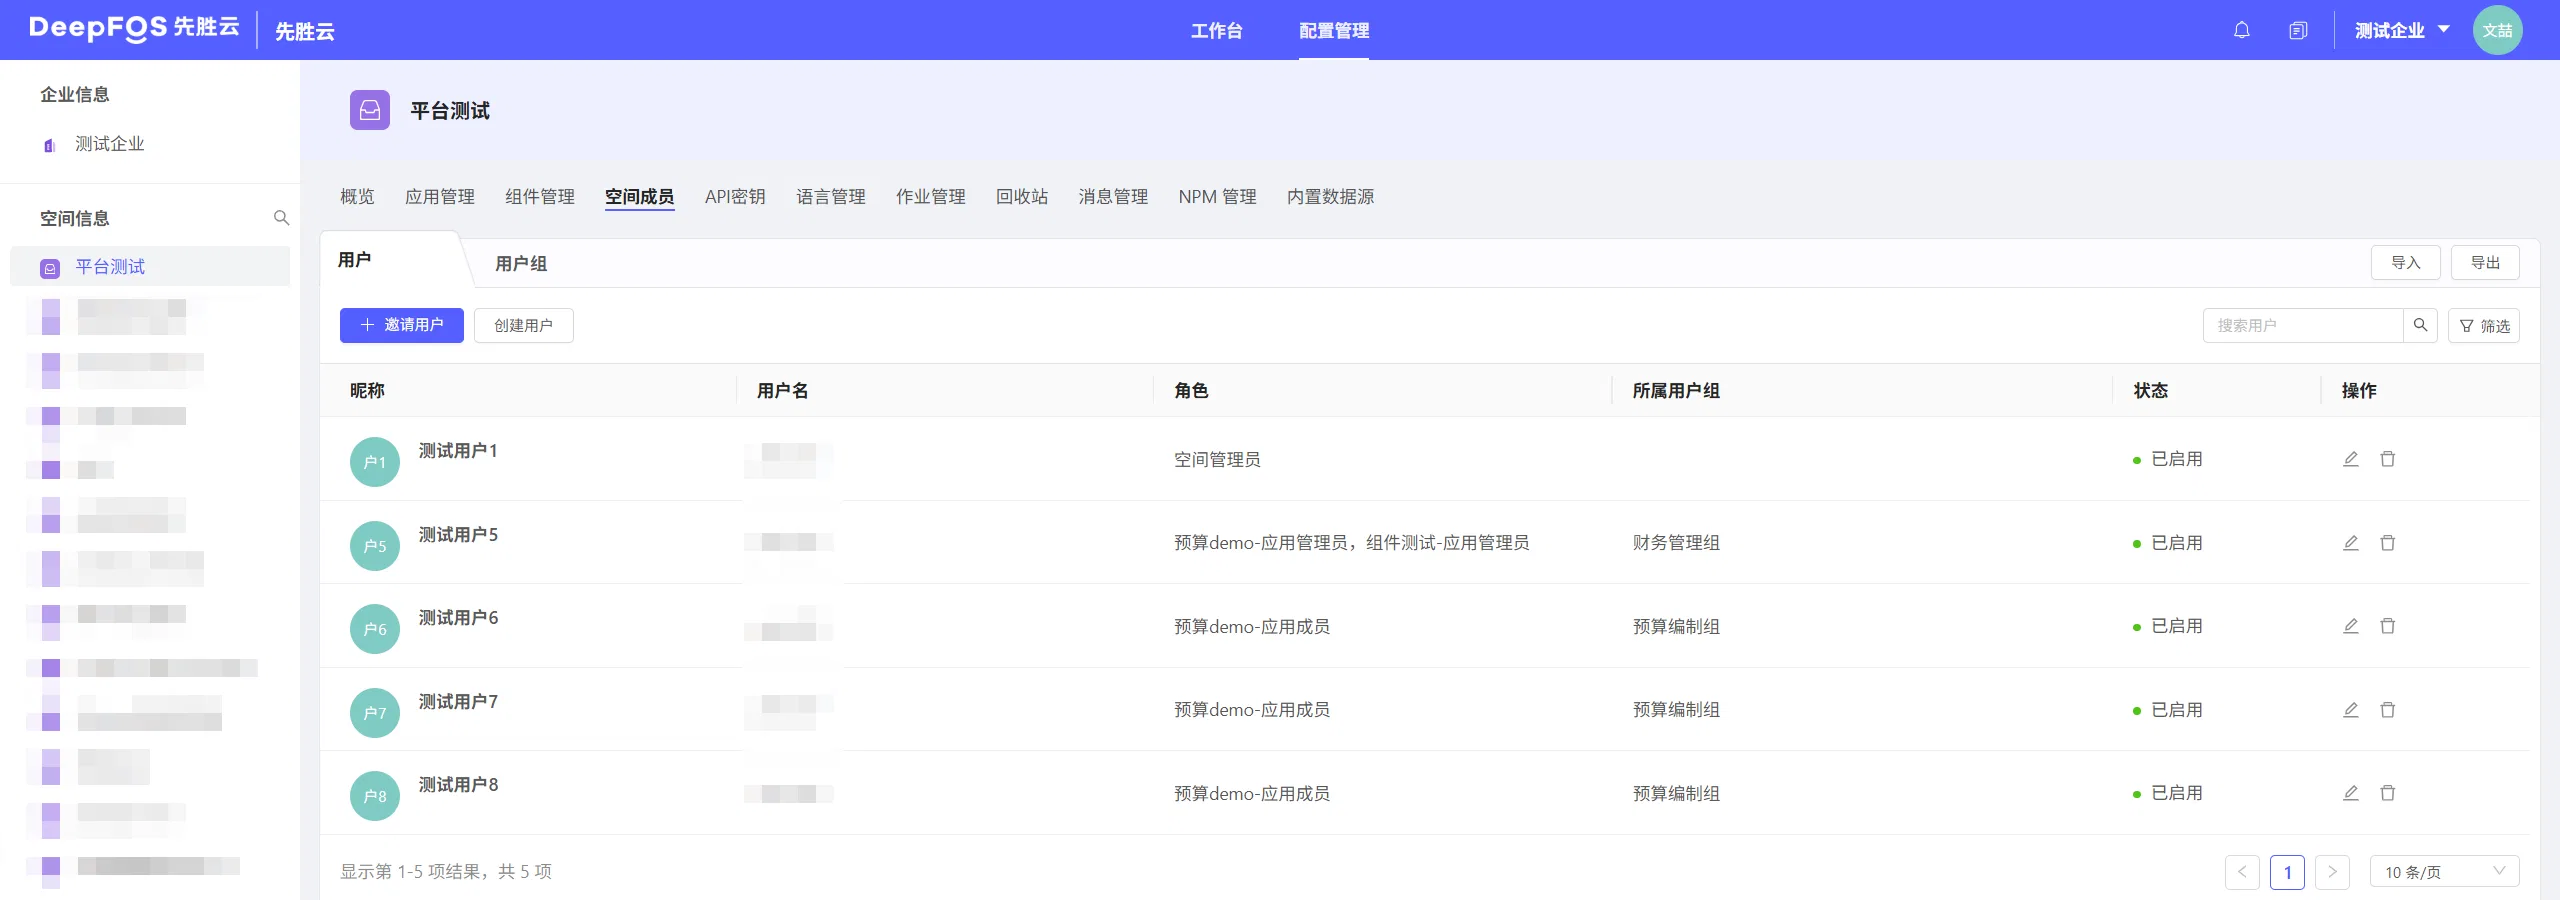Switch to the 语言管理 tab
Screen dimensions: 2560x900
[831, 197]
